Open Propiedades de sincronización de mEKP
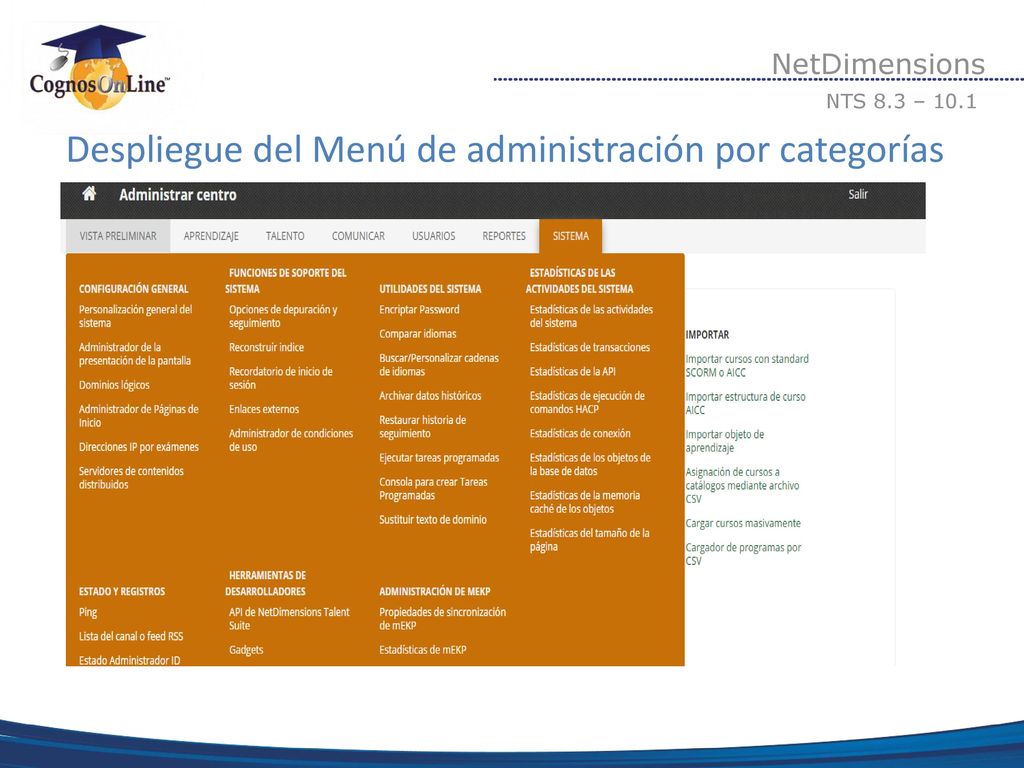 442,619
